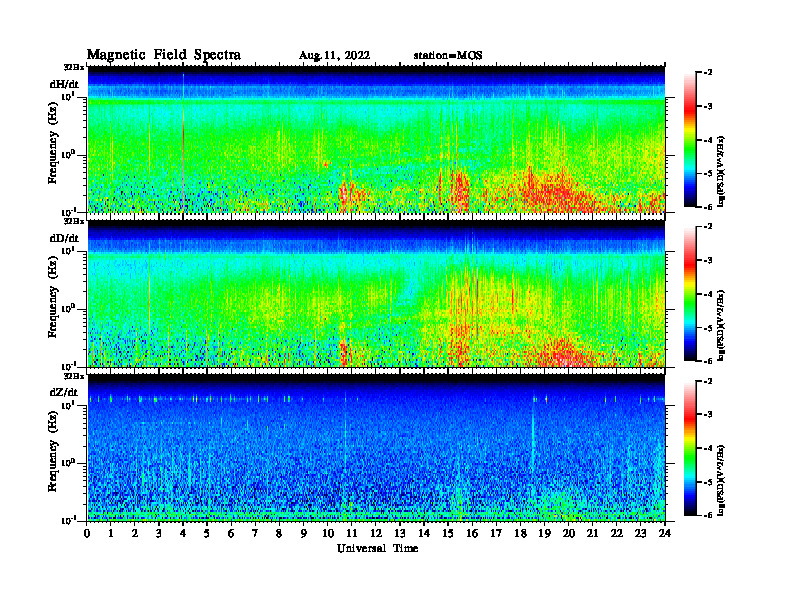
Task: Click the hour 11 tick label
Action: pyautogui.click(x=352, y=534)
